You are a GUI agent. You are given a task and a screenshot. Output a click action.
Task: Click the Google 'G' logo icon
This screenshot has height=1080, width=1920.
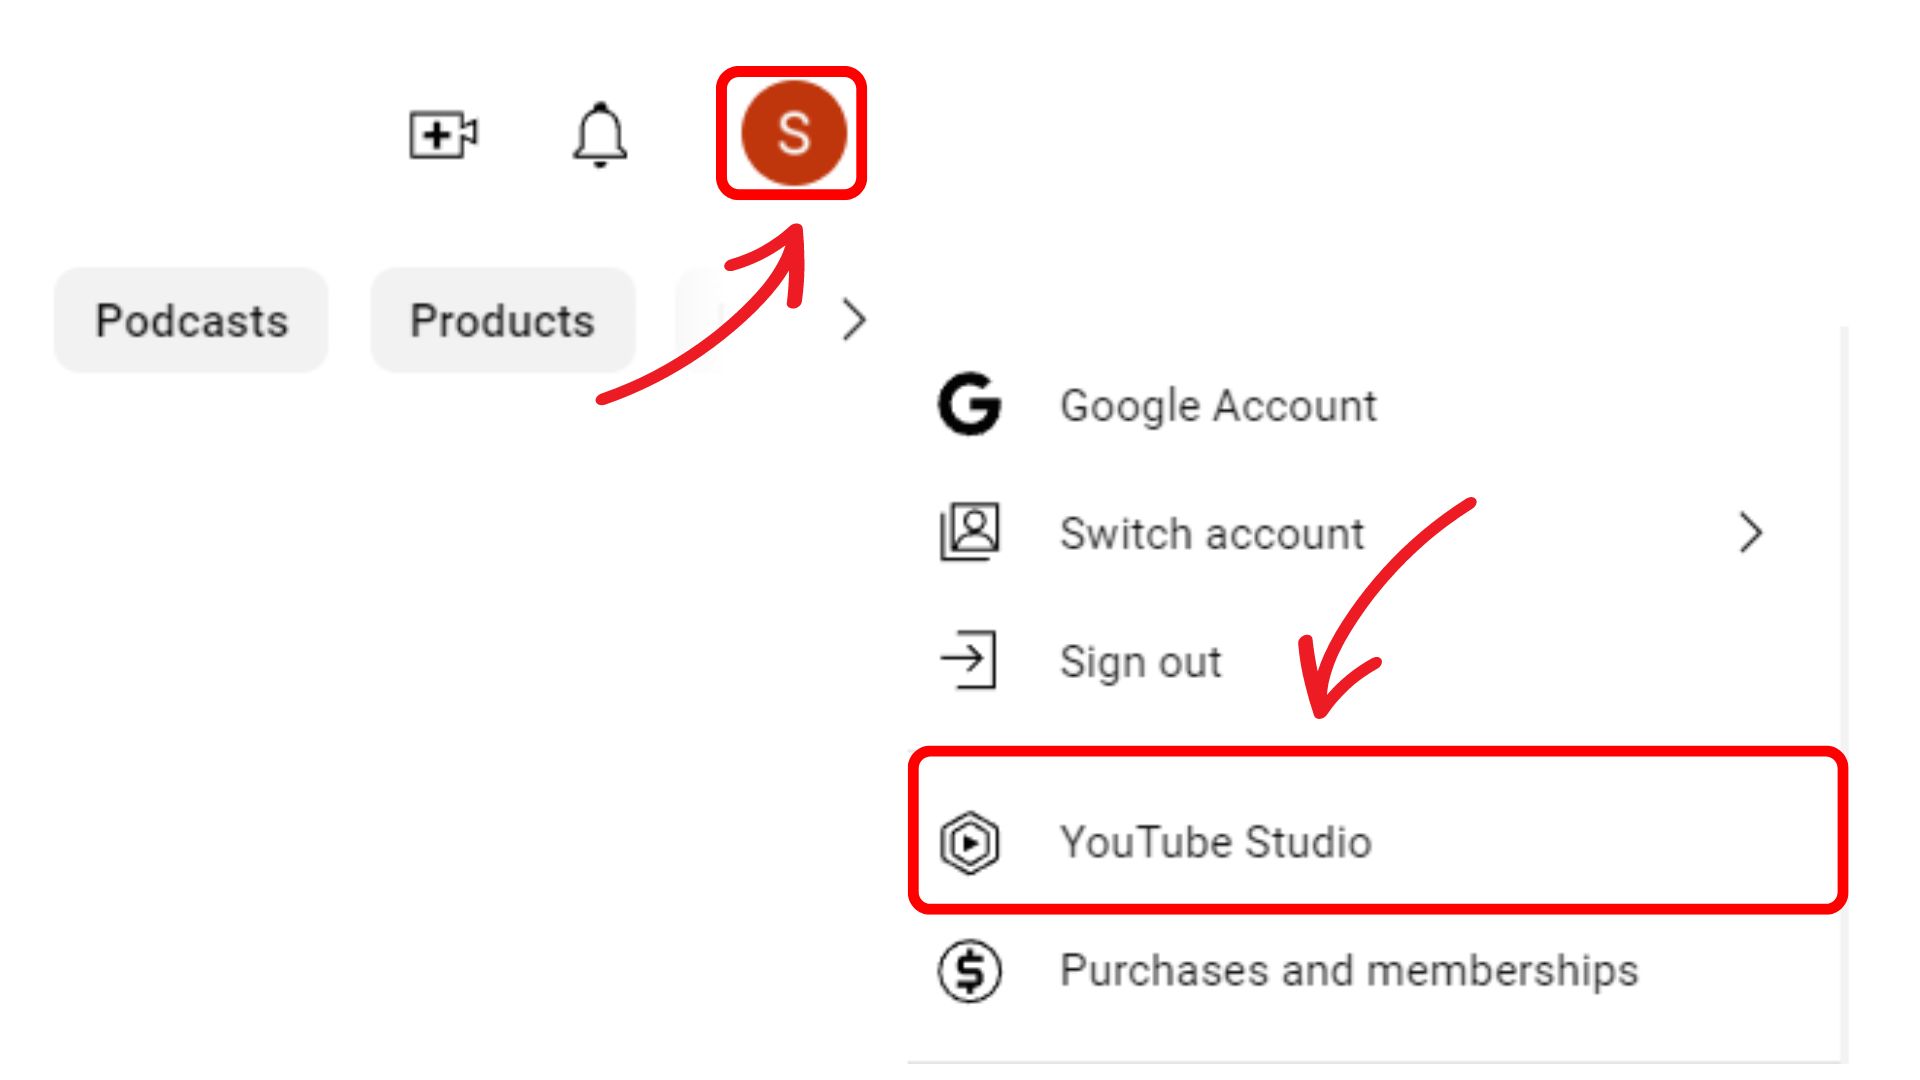[969, 406]
